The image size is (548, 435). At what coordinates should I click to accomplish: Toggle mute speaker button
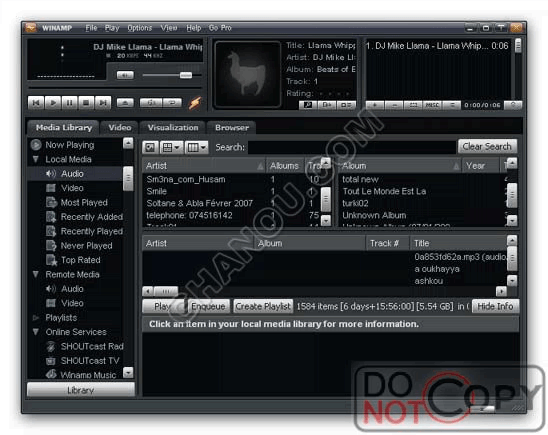[125, 75]
